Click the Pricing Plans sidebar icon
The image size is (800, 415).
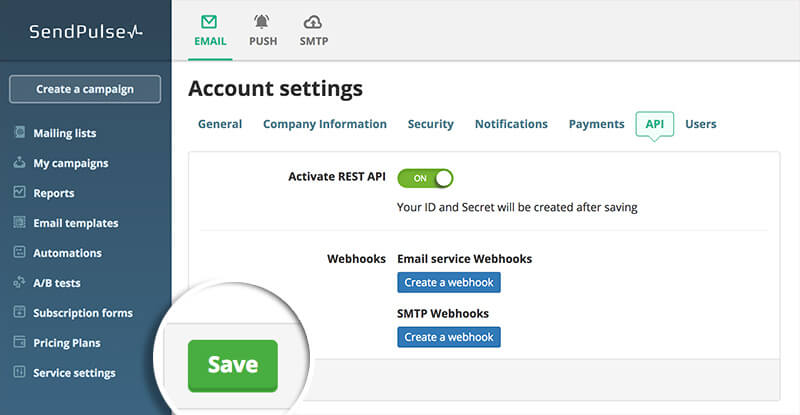[x=19, y=342]
